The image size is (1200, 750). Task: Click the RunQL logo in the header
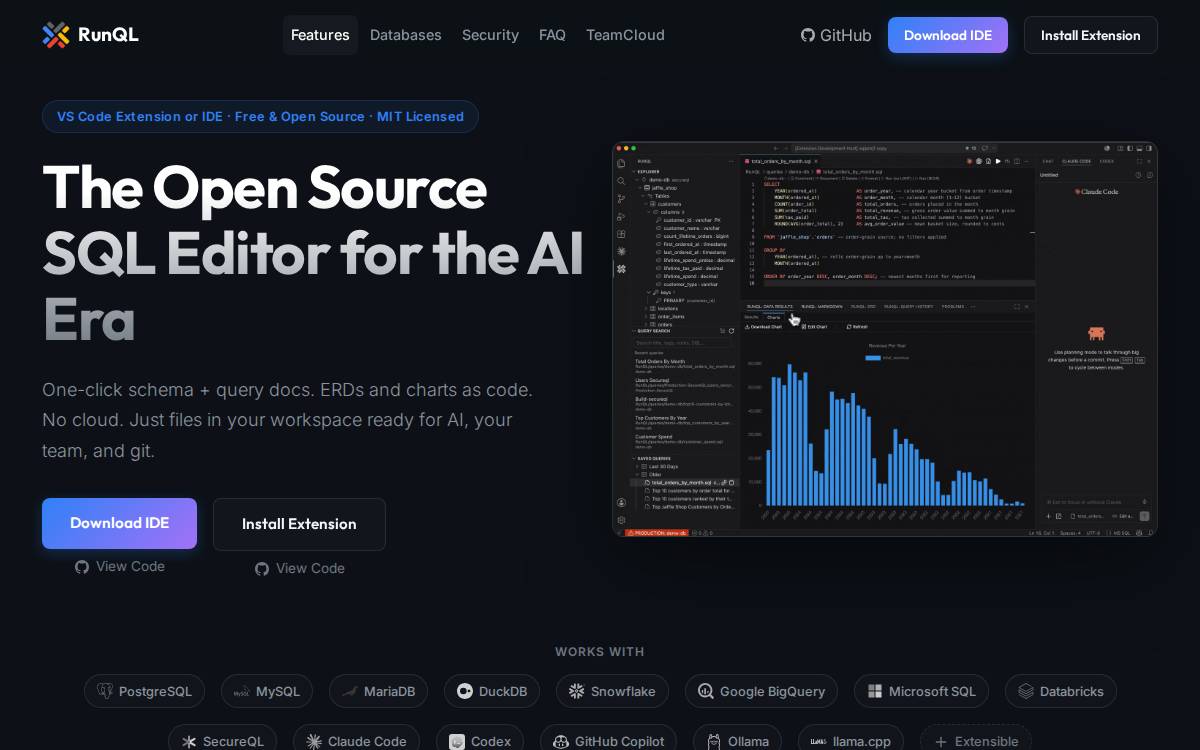[x=90, y=35]
